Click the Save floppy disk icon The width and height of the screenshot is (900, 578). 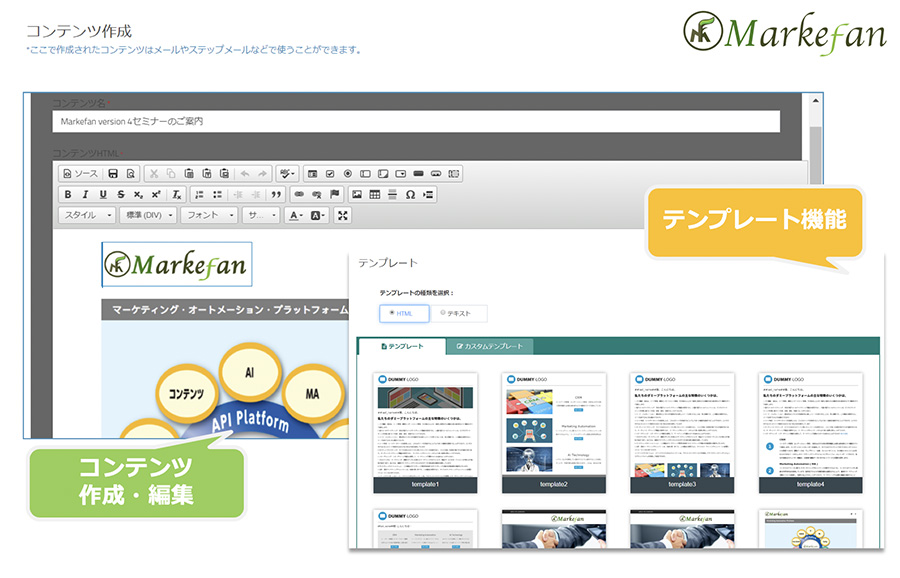(113, 173)
